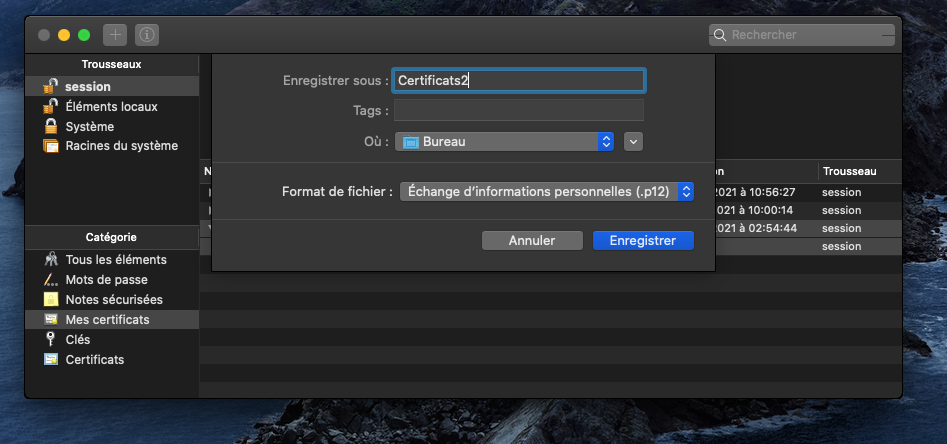This screenshot has height=444, width=947.
Task: Click the Catégorie sidebar header
Action: [x=112, y=237]
